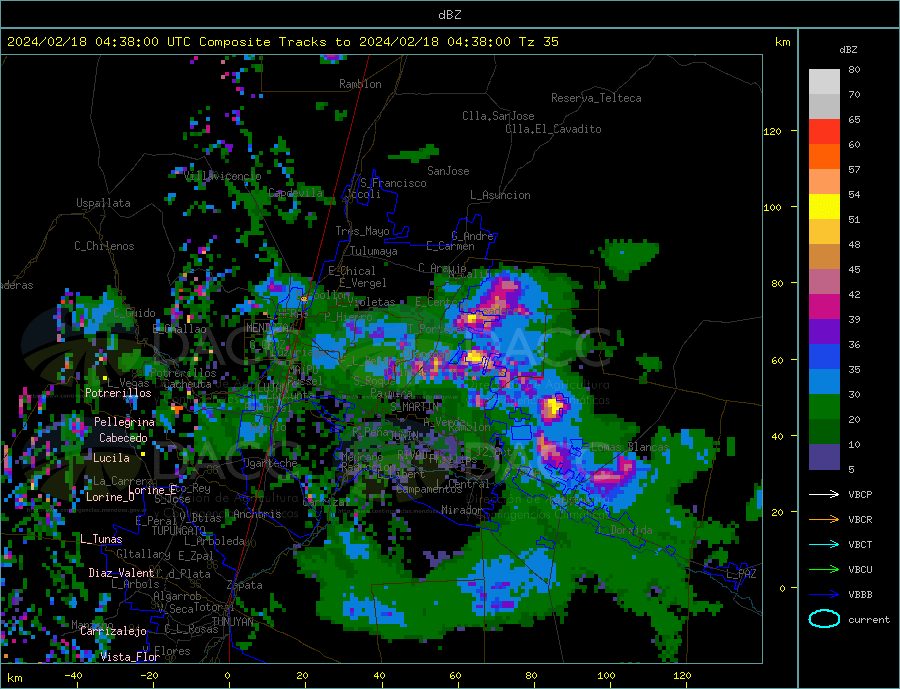This screenshot has width=900, height=689.
Task: Click the Cabecedo place label
Action: click(x=123, y=438)
